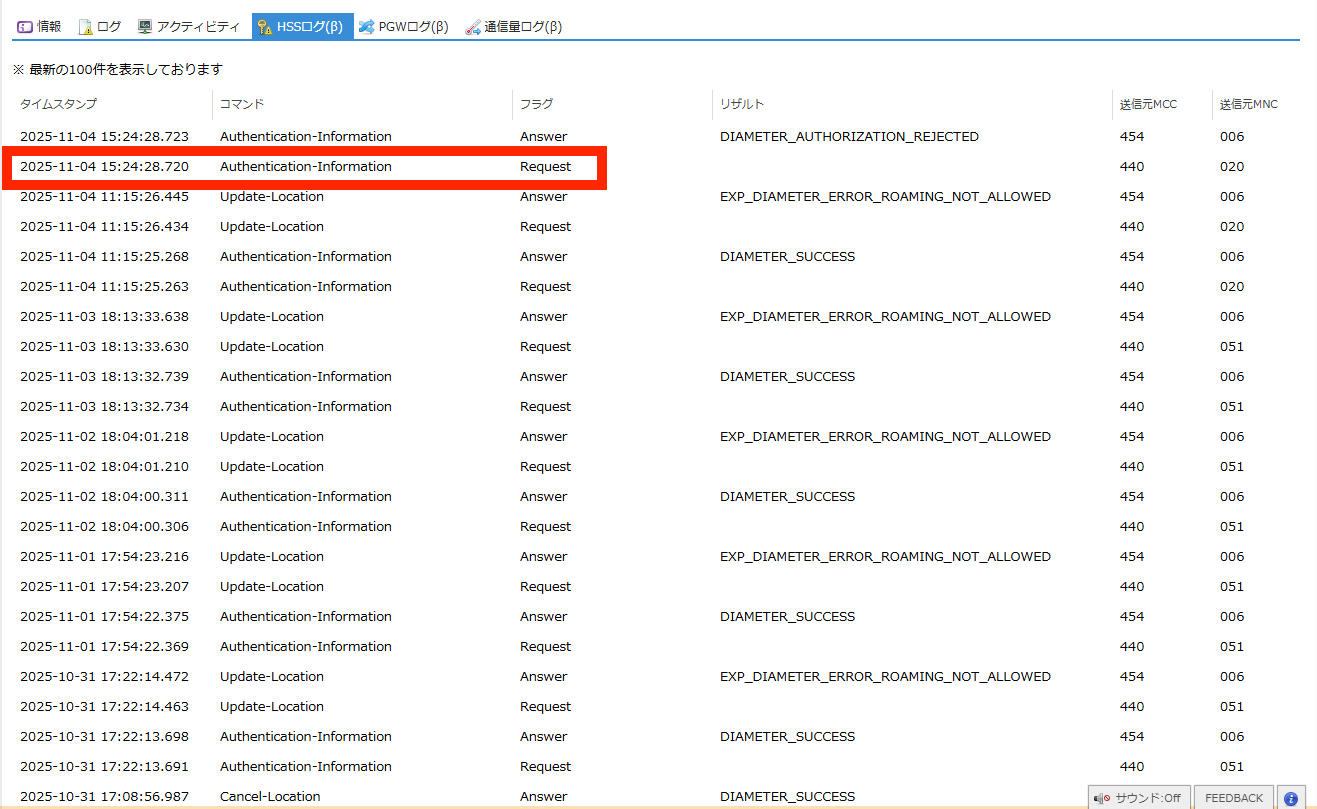Toggle the サウンド:Off sound button
The height and width of the screenshot is (809, 1317).
click(x=1139, y=798)
